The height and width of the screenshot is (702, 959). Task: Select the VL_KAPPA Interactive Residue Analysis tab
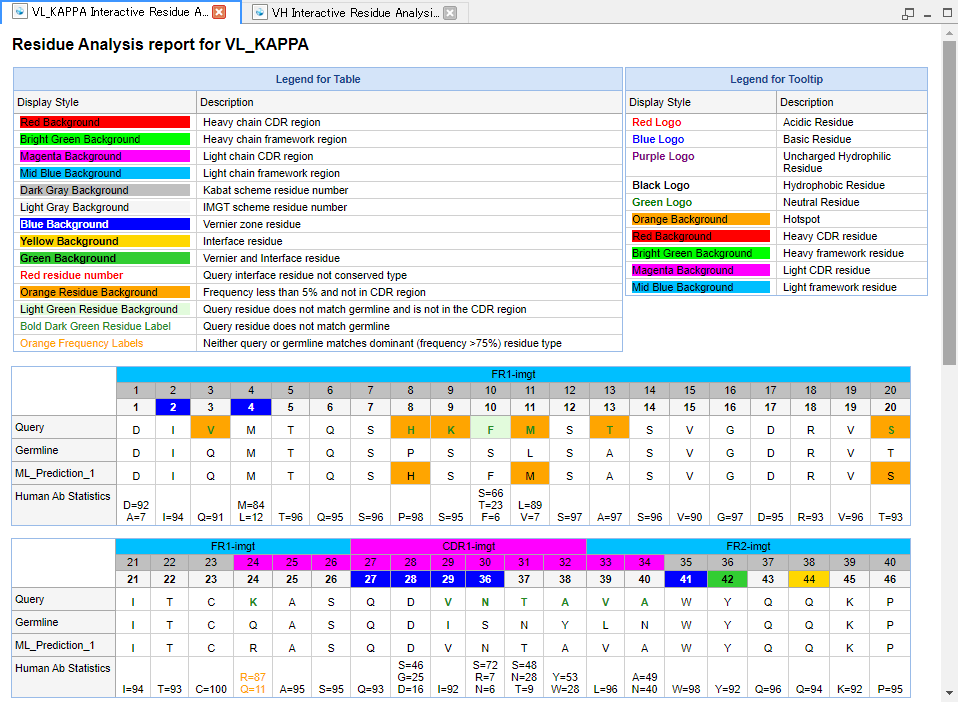coord(118,13)
